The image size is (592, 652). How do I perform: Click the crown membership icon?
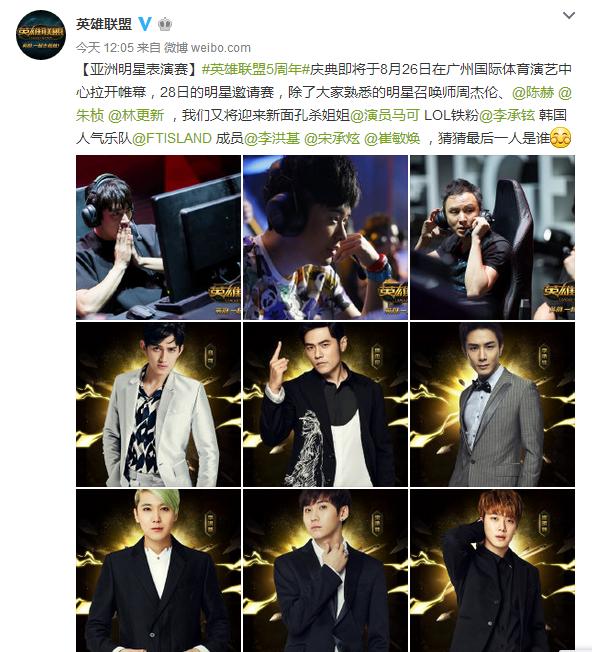[x=165, y=25]
